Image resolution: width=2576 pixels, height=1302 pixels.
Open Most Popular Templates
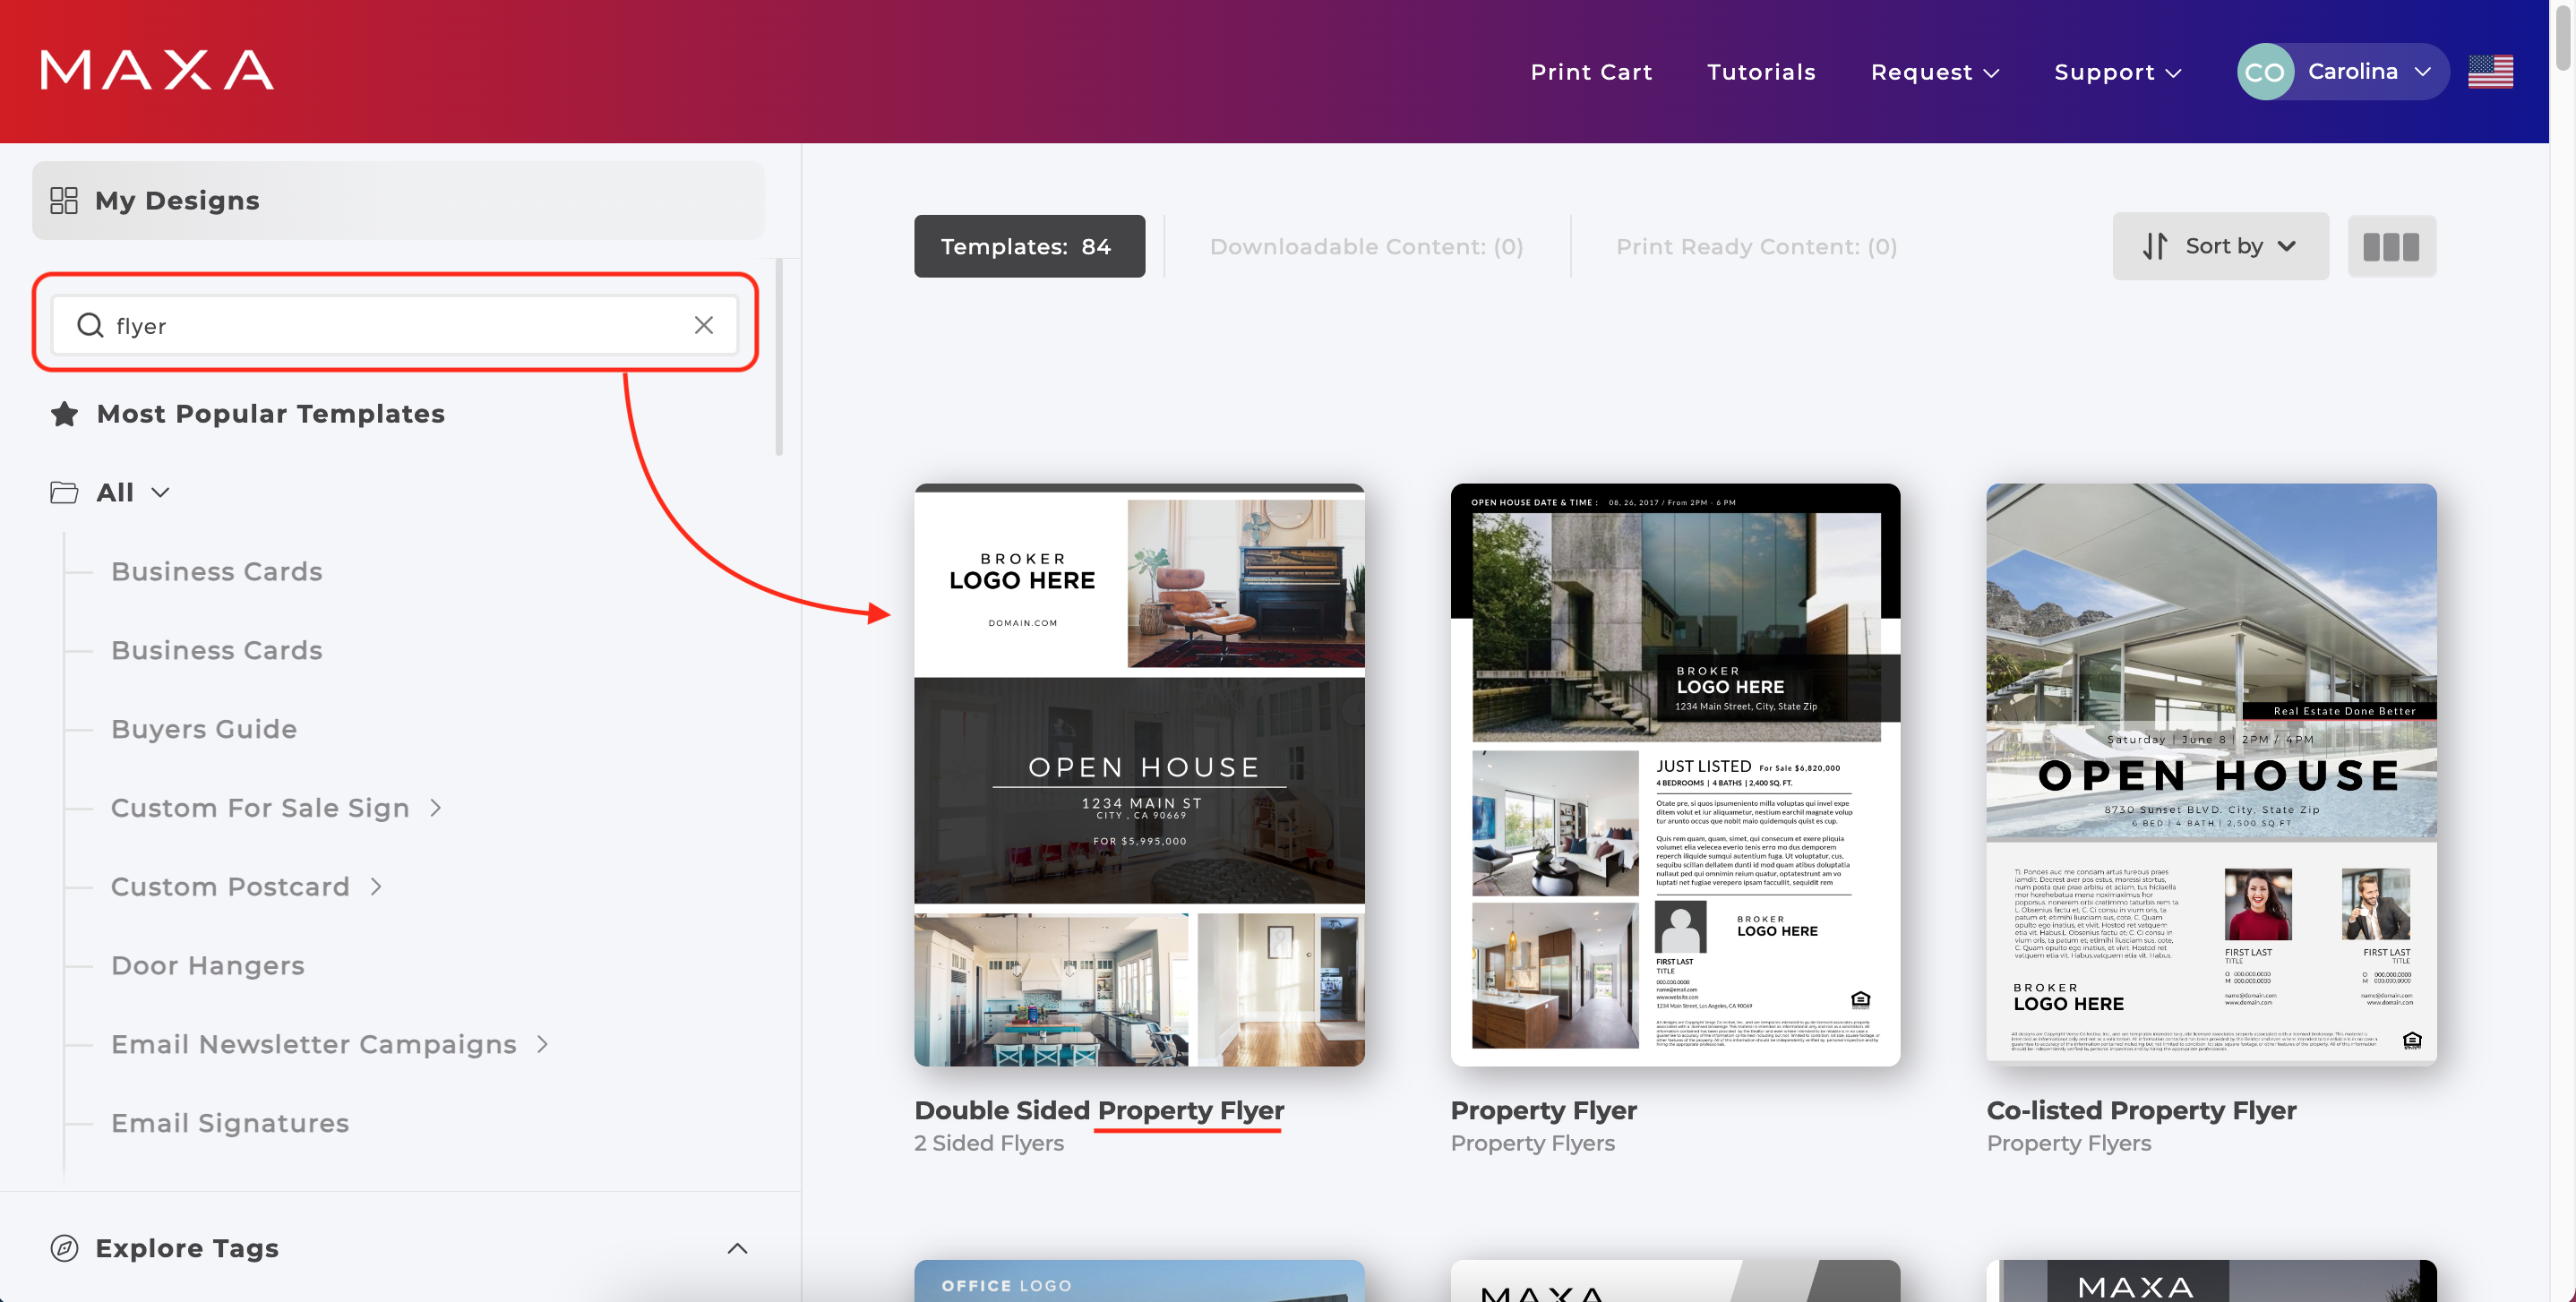pyautogui.click(x=270, y=413)
